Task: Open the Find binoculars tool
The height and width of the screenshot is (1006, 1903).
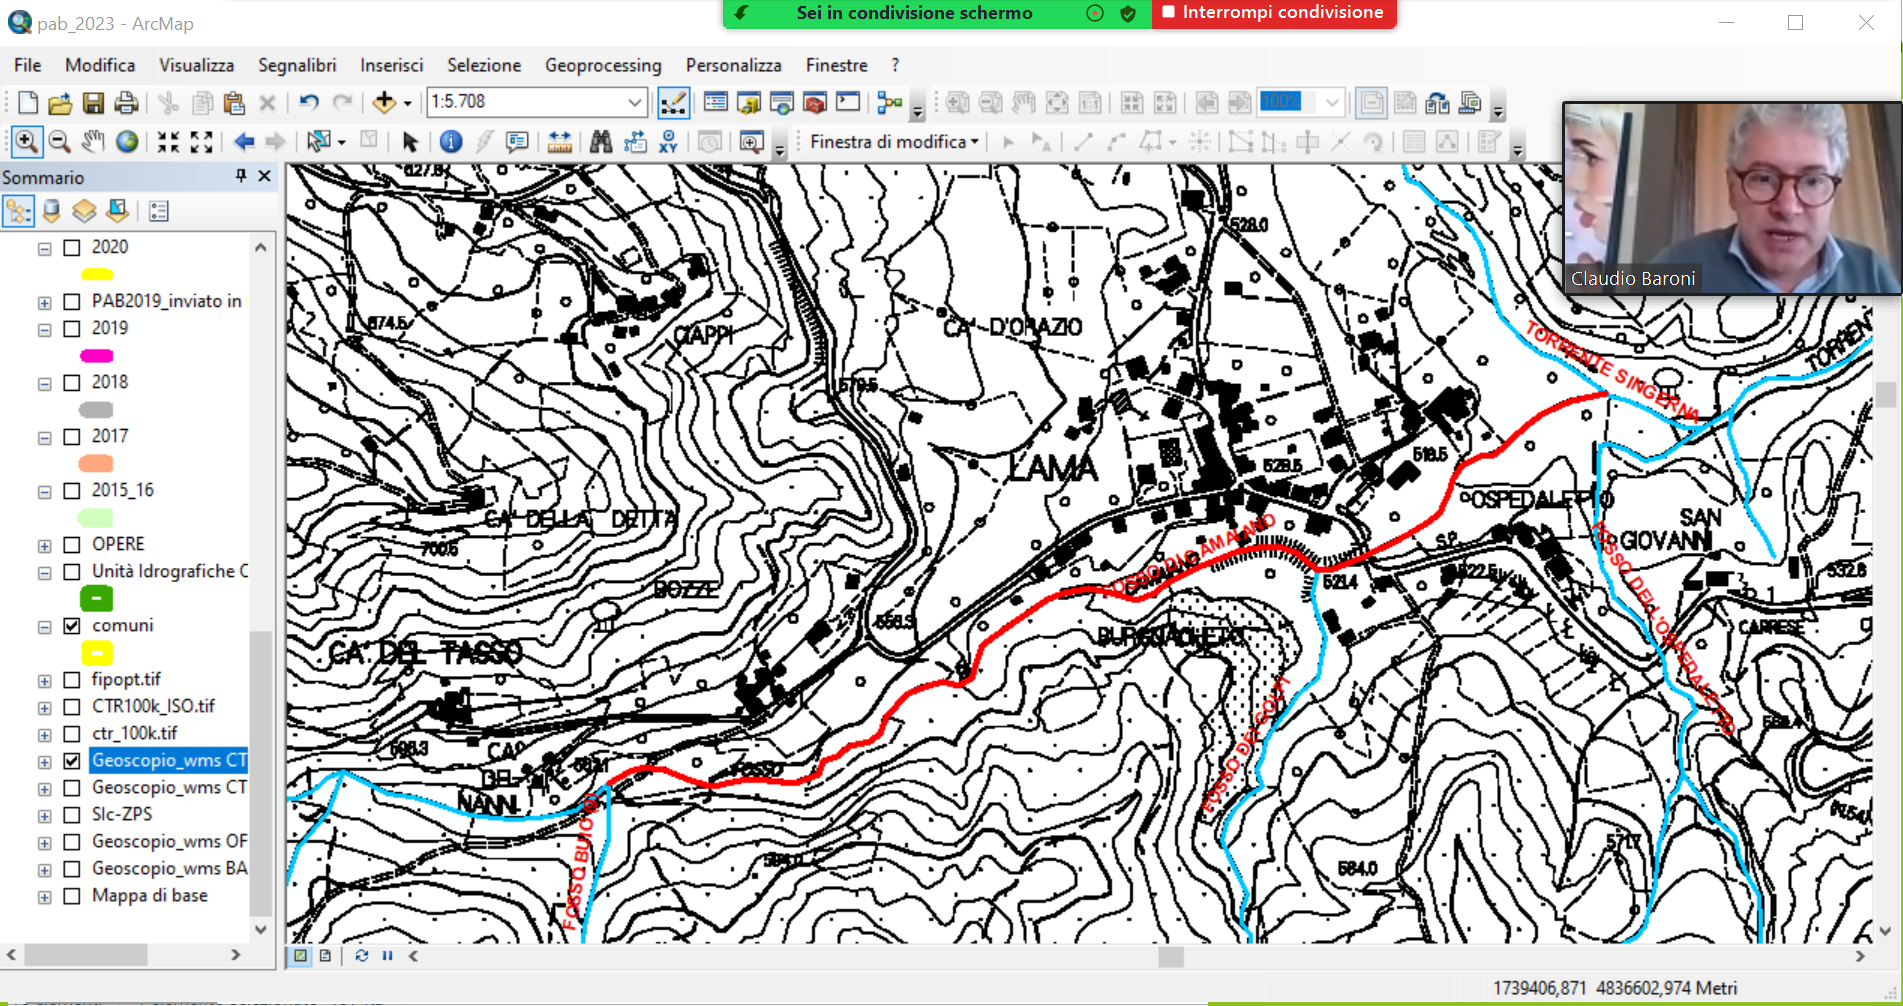Action: click(x=601, y=142)
